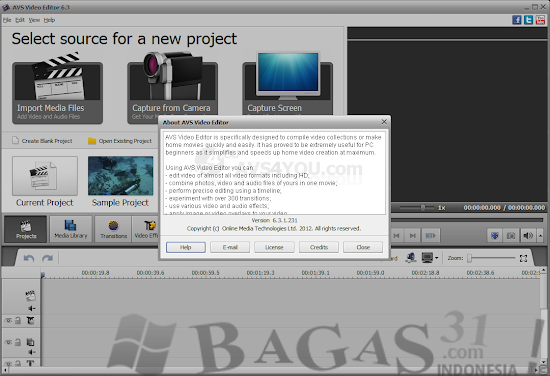Open the Facebook icon in top bar
550x376 pixels.
click(x=516, y=20)
